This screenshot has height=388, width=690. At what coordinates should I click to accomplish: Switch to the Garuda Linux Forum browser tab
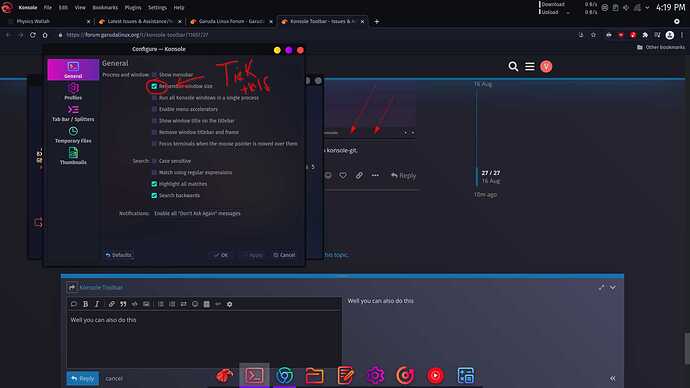(231, 21)
